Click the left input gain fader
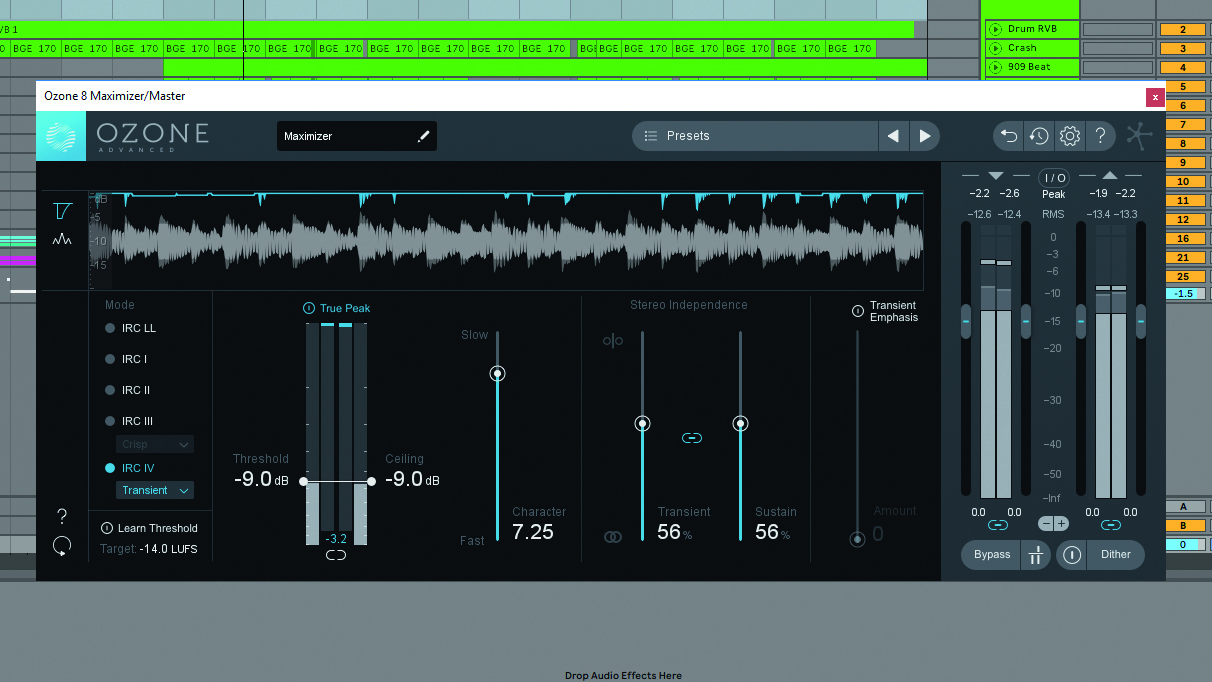Screen dimensions: 1212x682 966,322
